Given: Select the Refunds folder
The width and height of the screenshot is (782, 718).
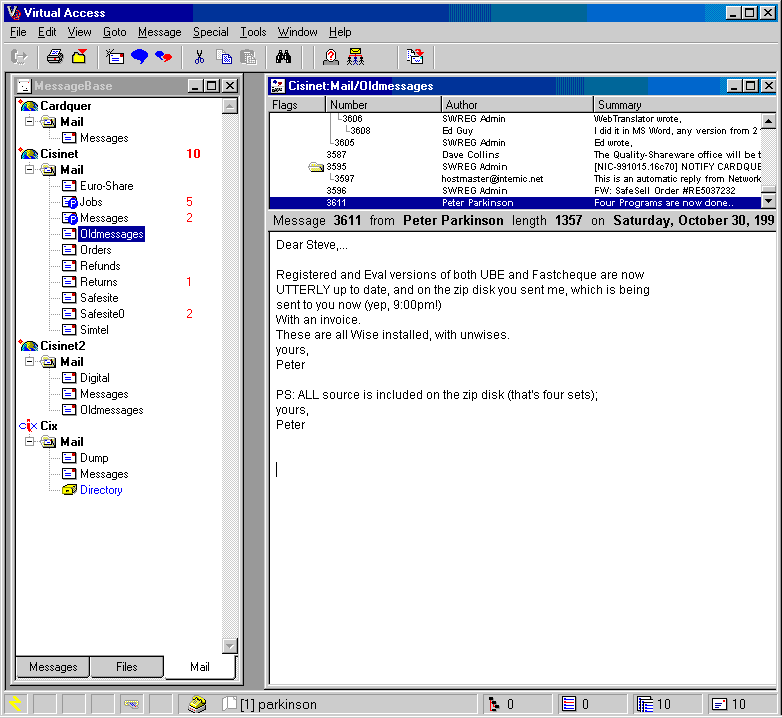Looking at the screenshot, I should [x=100, y=266].
